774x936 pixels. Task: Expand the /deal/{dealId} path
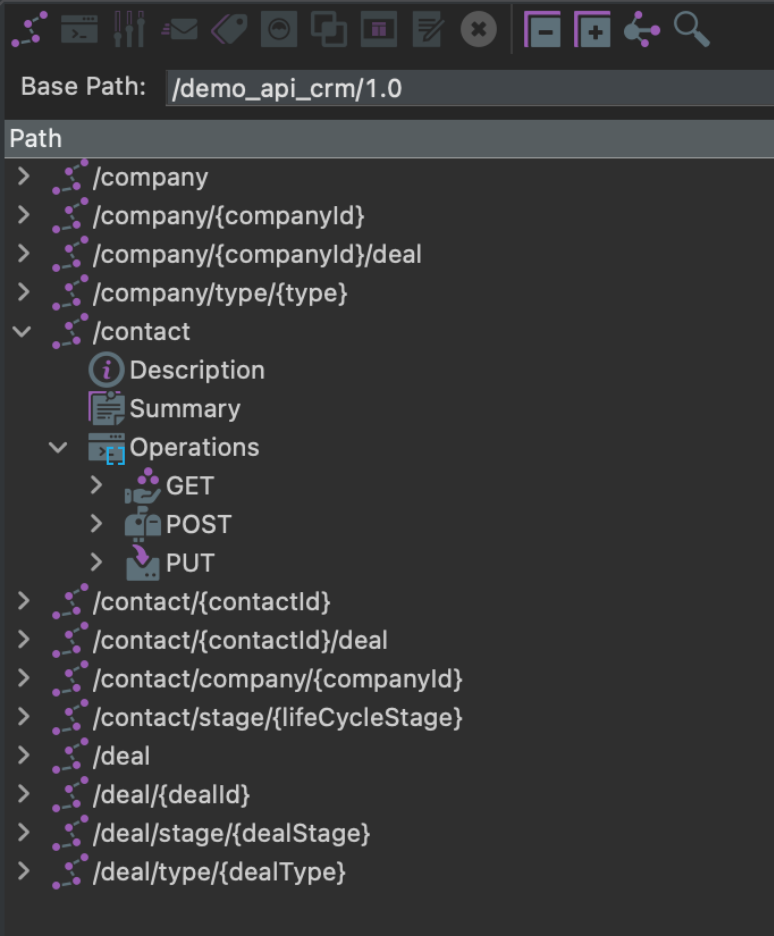(23, 795)
